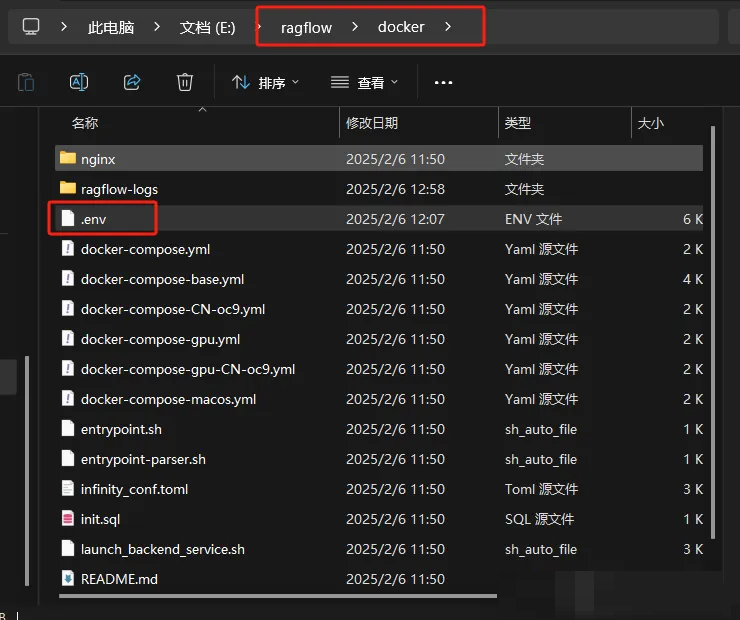Click docker breadcrumb segment
The width and height of the screenshot is (740, 620).
coord(401,27)
